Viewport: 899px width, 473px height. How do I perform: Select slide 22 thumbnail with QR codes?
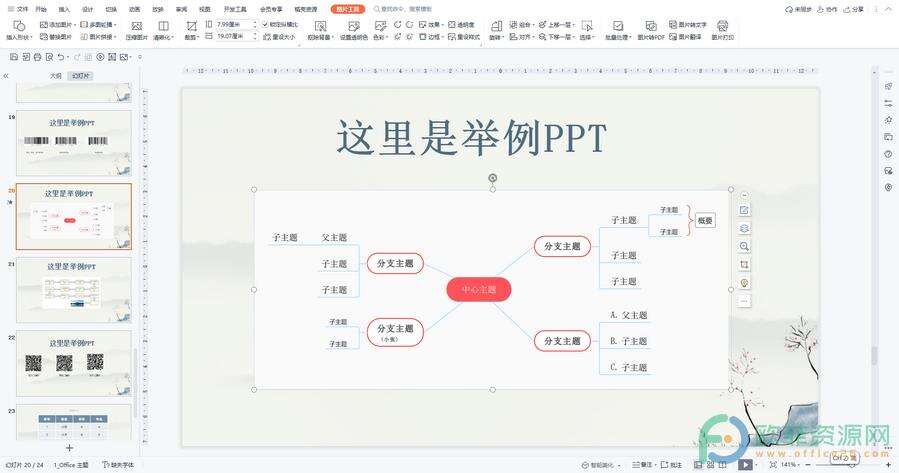[x=73, y=363]
